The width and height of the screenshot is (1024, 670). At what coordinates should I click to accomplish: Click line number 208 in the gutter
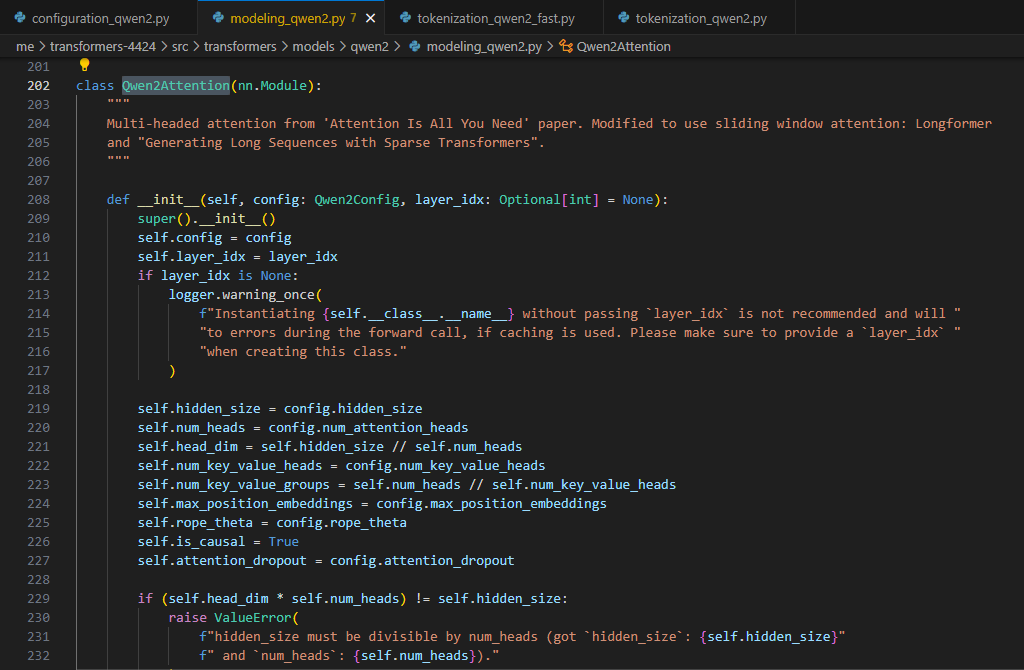(38, 200)
